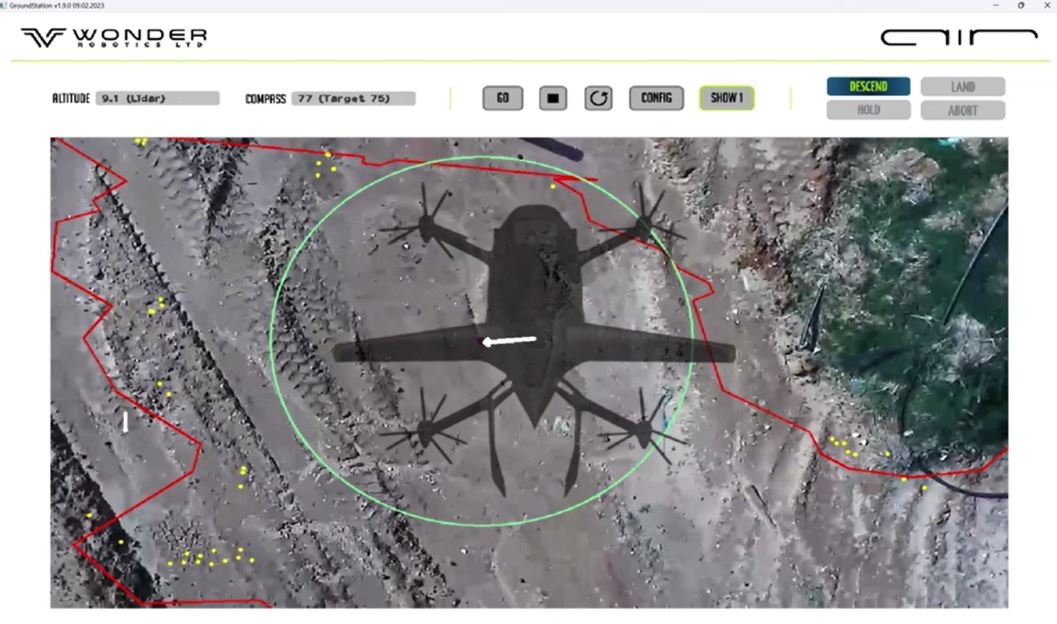Image resolution: width=1057 pixels, height=624 pixels.
Task: Click the GroundStation app icon in titlebar
Action: pos(8,5)
